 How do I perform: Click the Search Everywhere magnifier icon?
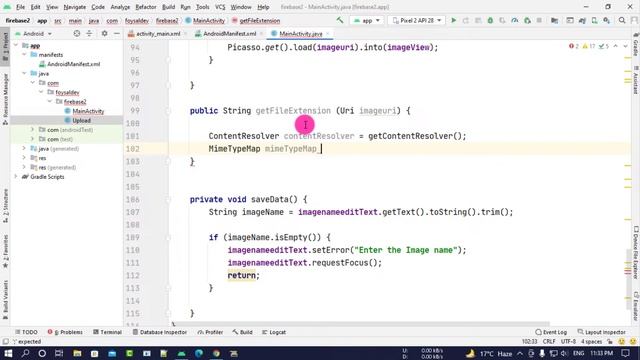tap(622, 20)
